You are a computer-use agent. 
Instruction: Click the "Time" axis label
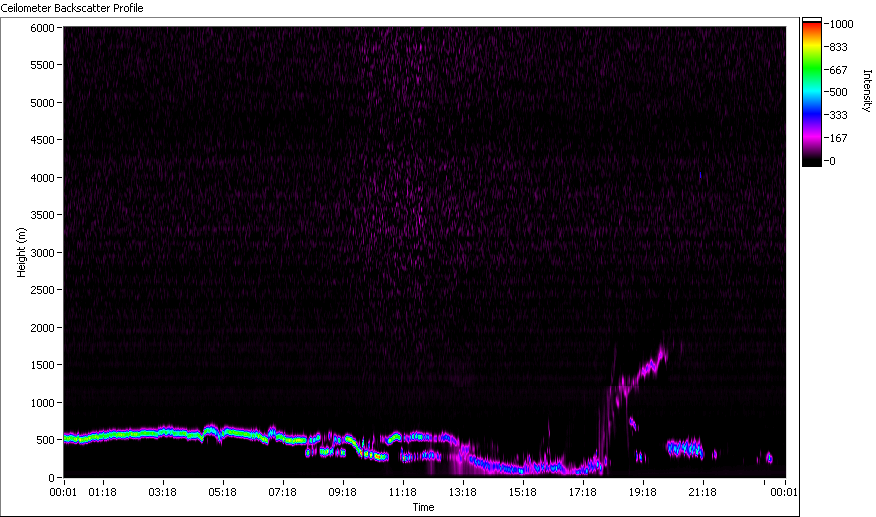423,507
